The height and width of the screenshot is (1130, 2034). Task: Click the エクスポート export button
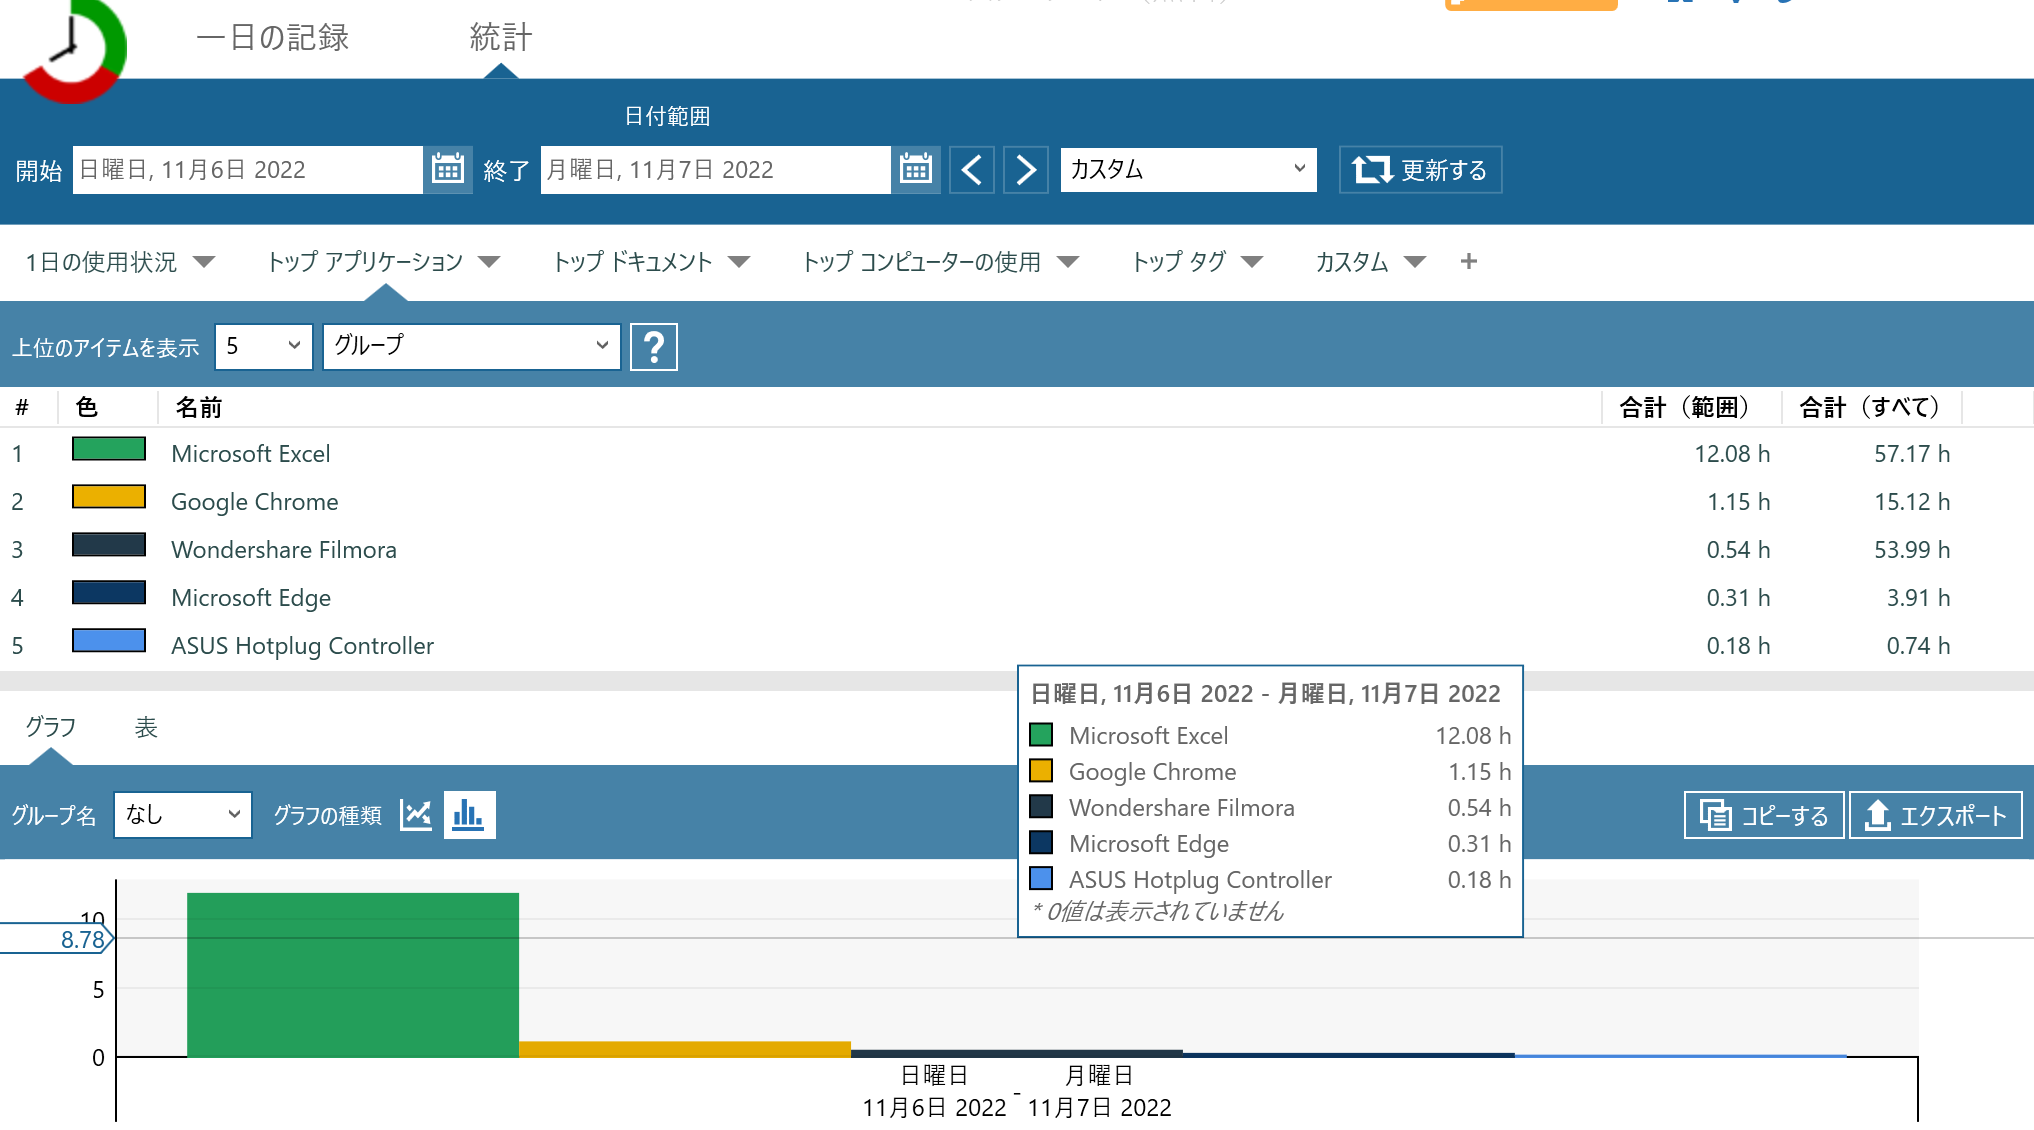tap(1935, 816)
